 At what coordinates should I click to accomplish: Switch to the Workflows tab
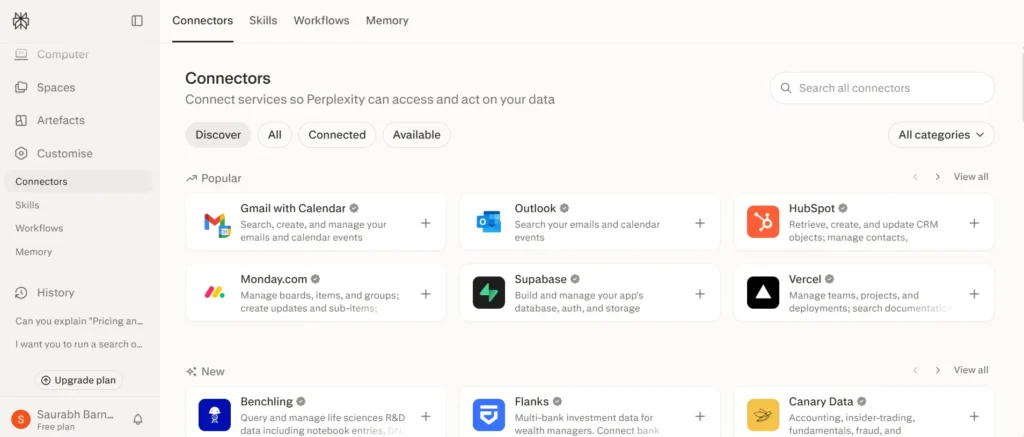[321, 20]
